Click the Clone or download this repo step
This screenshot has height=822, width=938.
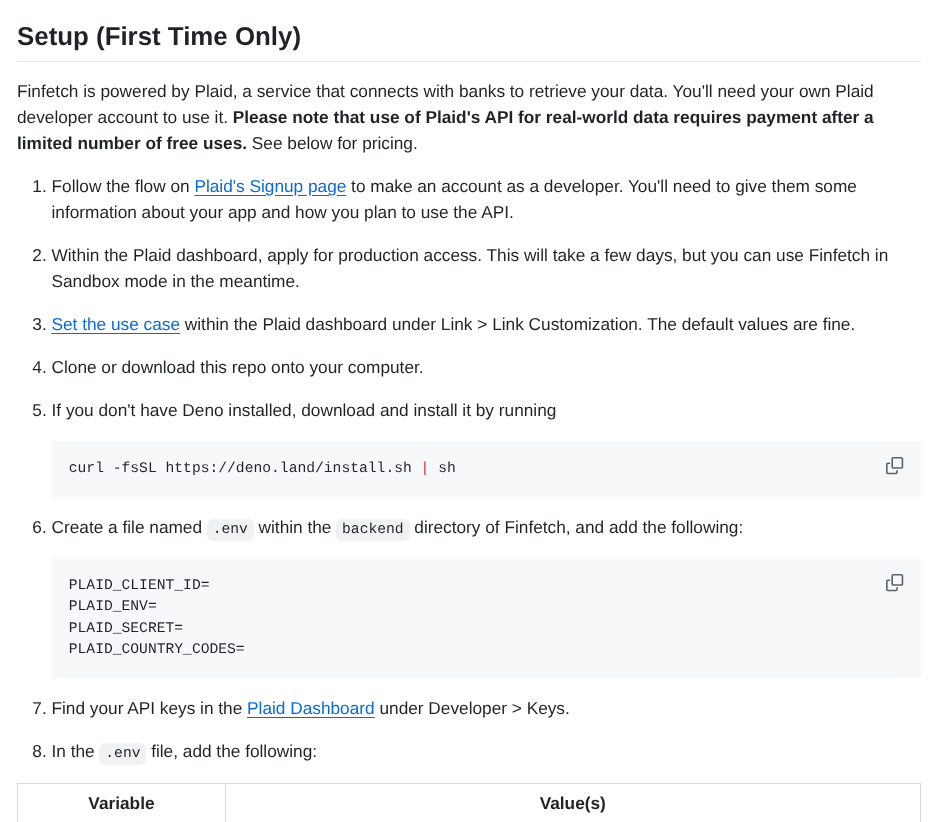pyautogui.click(x=237, y=367)
